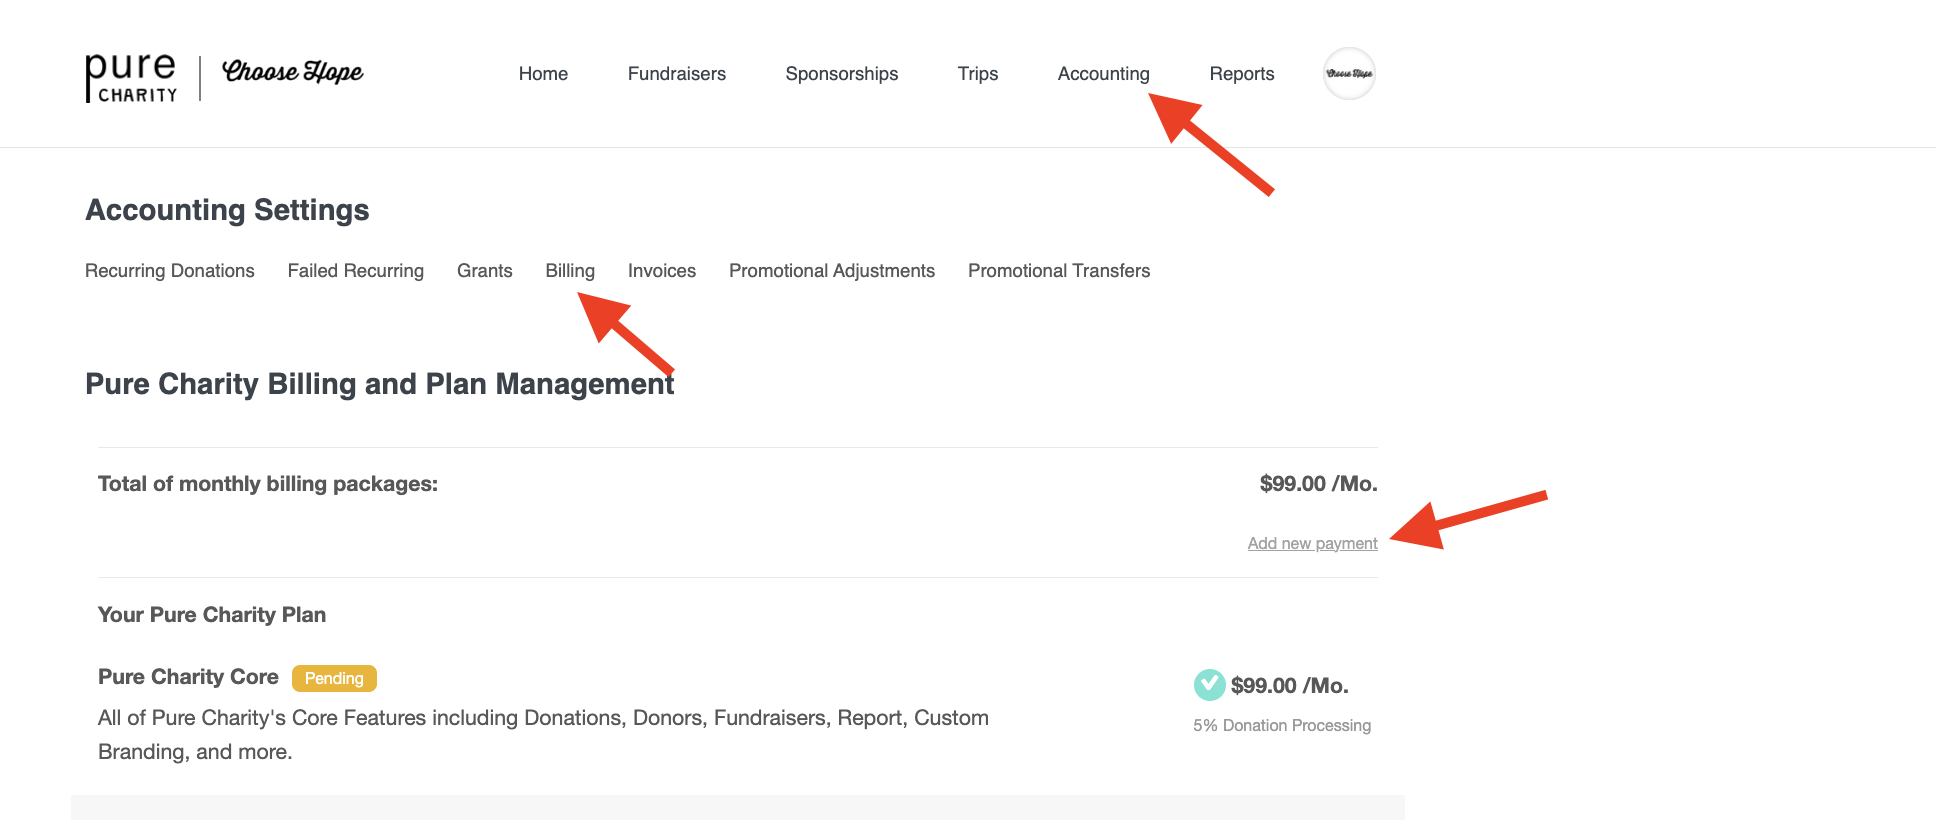1936x820 pixels.
Task: Click the Add new payment link
Action: (1312, 543)
